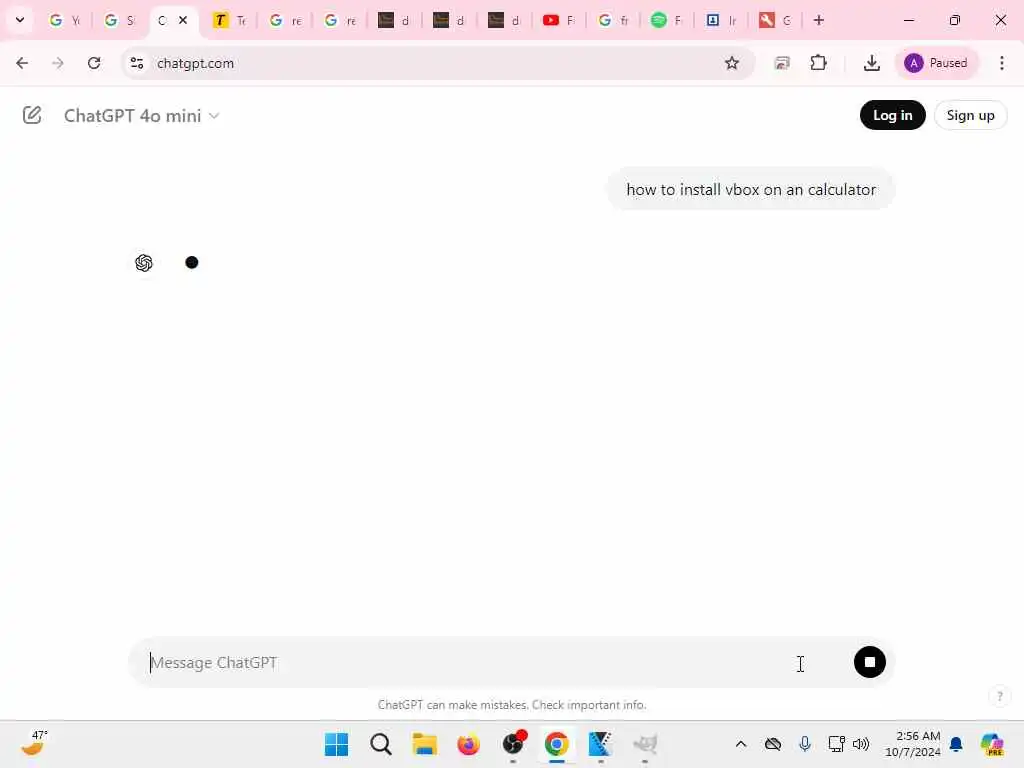
Task: Close the active ChatGPT tab
Action: (x=183, y=20)
